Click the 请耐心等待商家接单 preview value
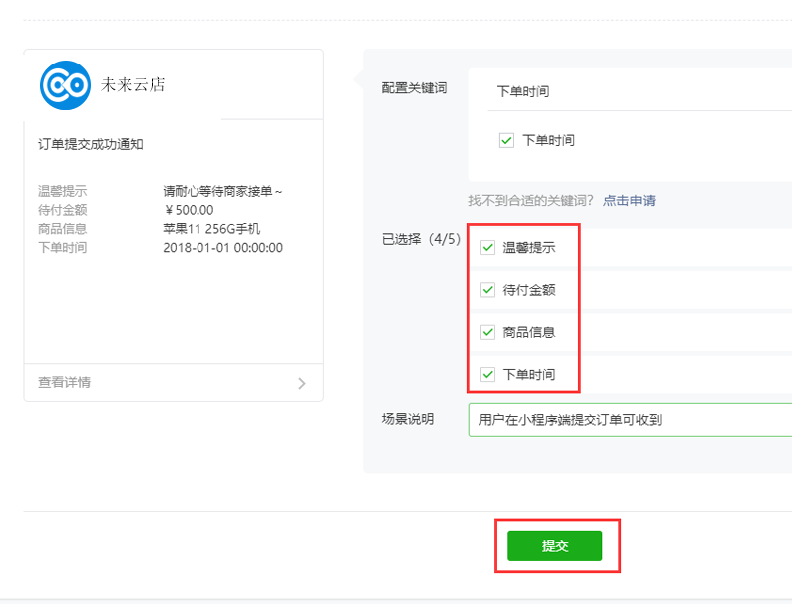 222,191
